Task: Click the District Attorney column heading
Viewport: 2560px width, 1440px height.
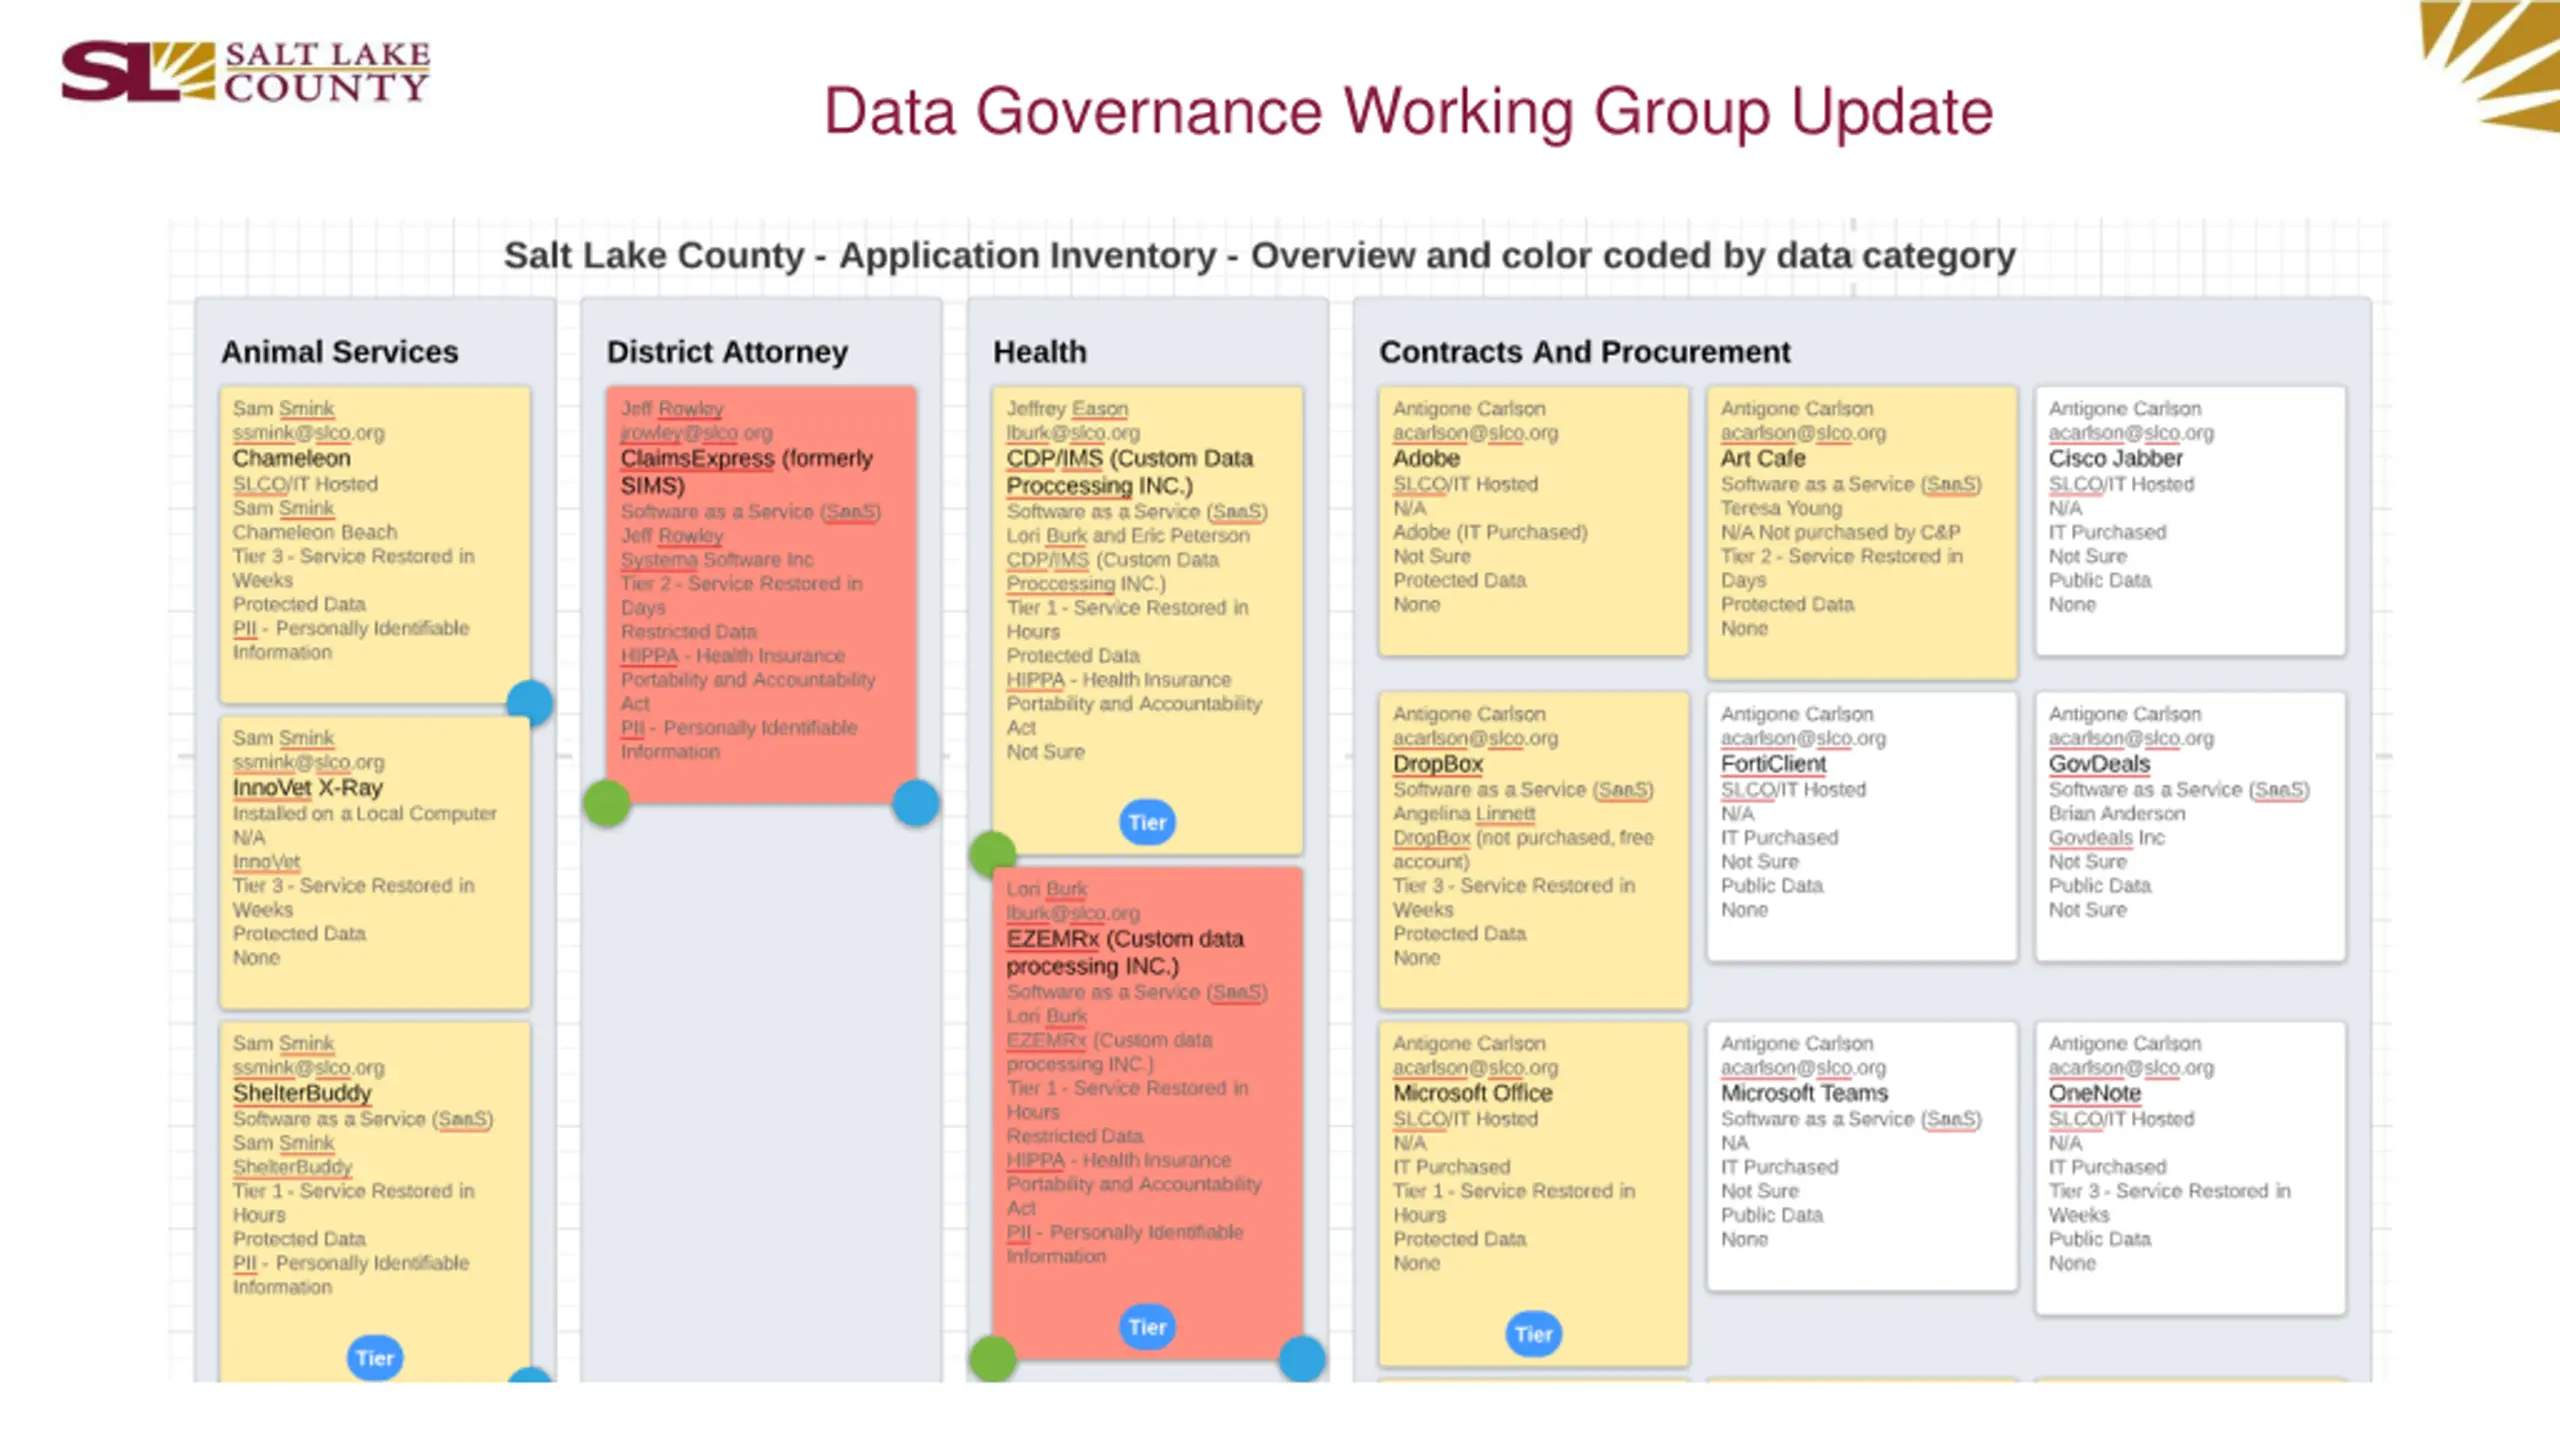Action: point(727,352)
